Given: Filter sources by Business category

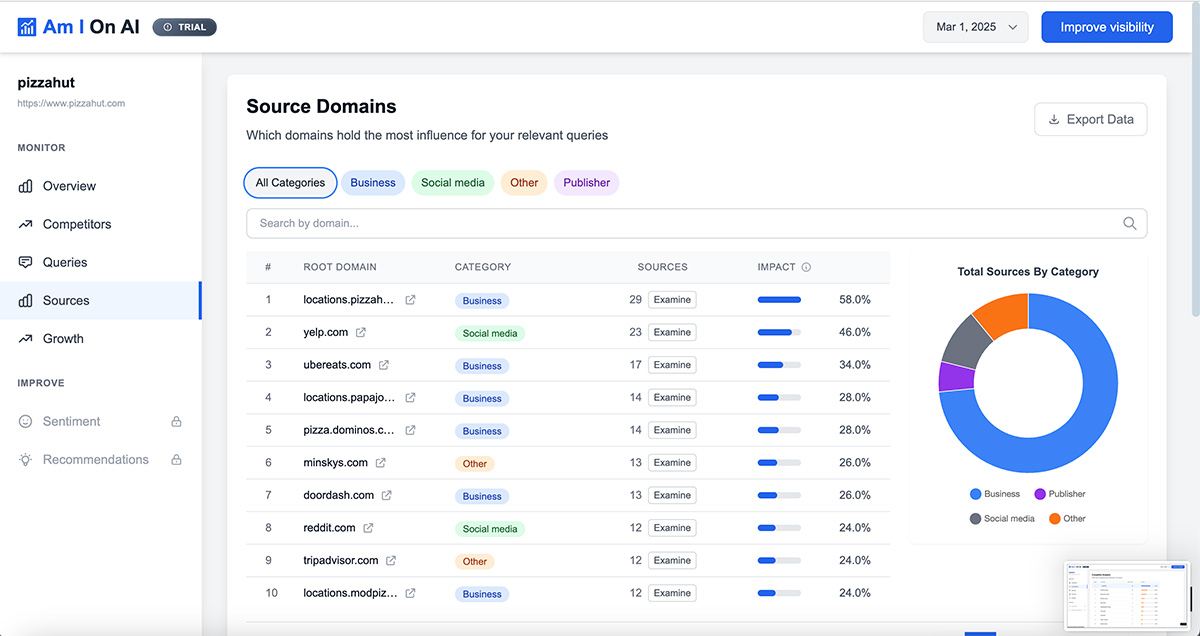Looking at the screenshot, I should (x=373, y=183).
